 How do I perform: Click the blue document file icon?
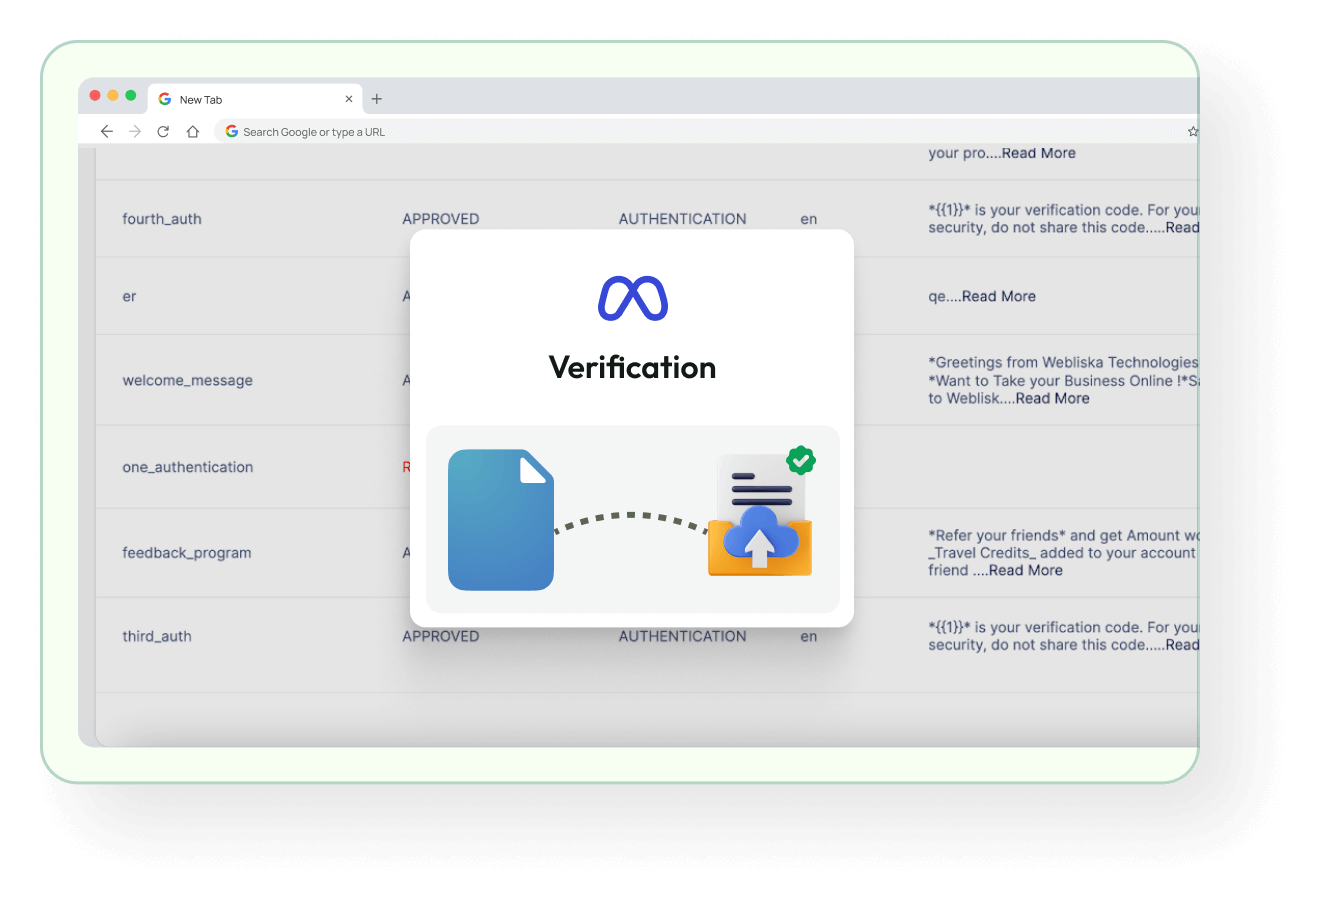(501, 520)
